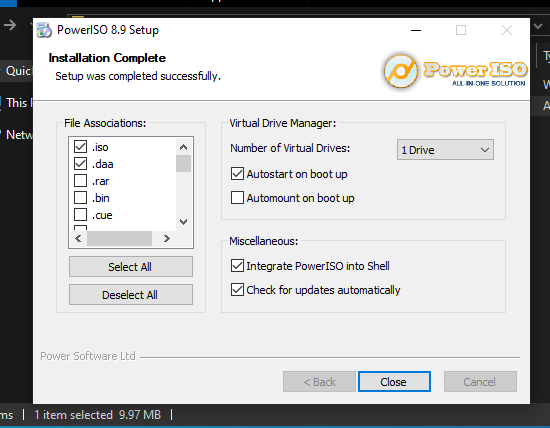The image size is (550, 428).
Task: Check the .rar file association
Action: (x=80, y=181)
